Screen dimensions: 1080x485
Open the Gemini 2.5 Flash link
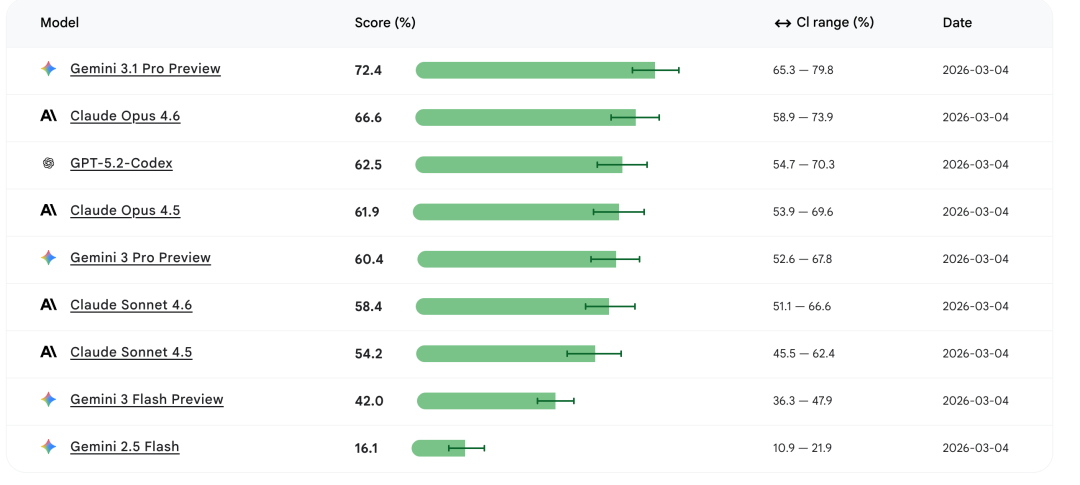124,447
